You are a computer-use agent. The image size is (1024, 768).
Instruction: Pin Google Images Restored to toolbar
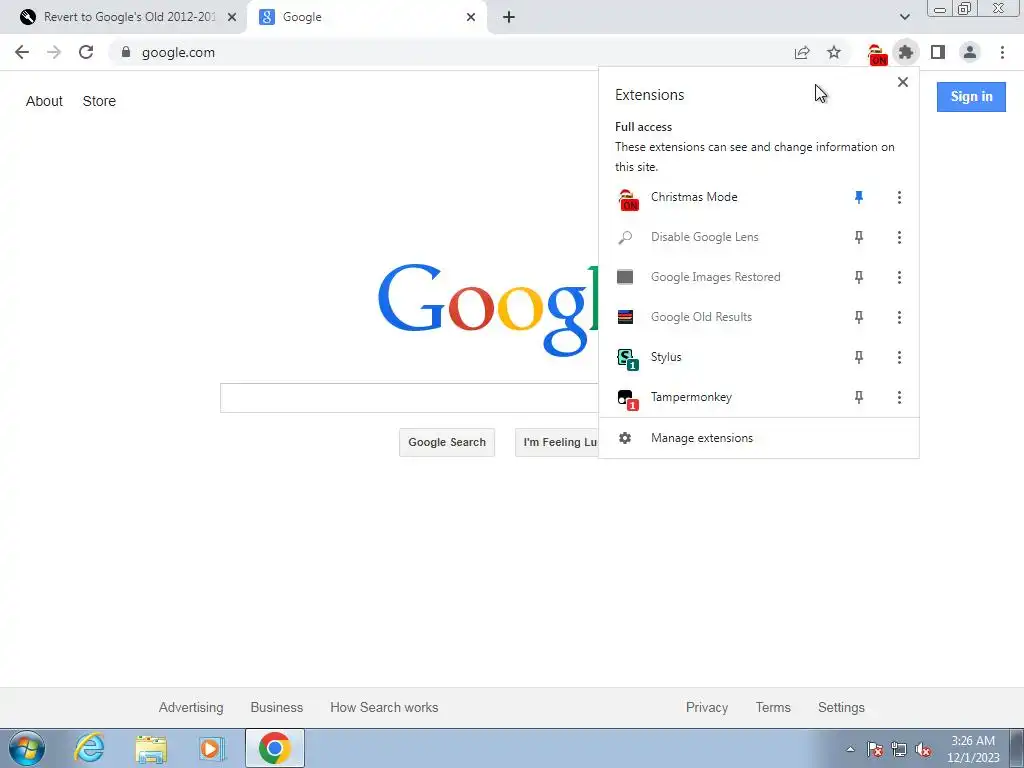[859, 277]
